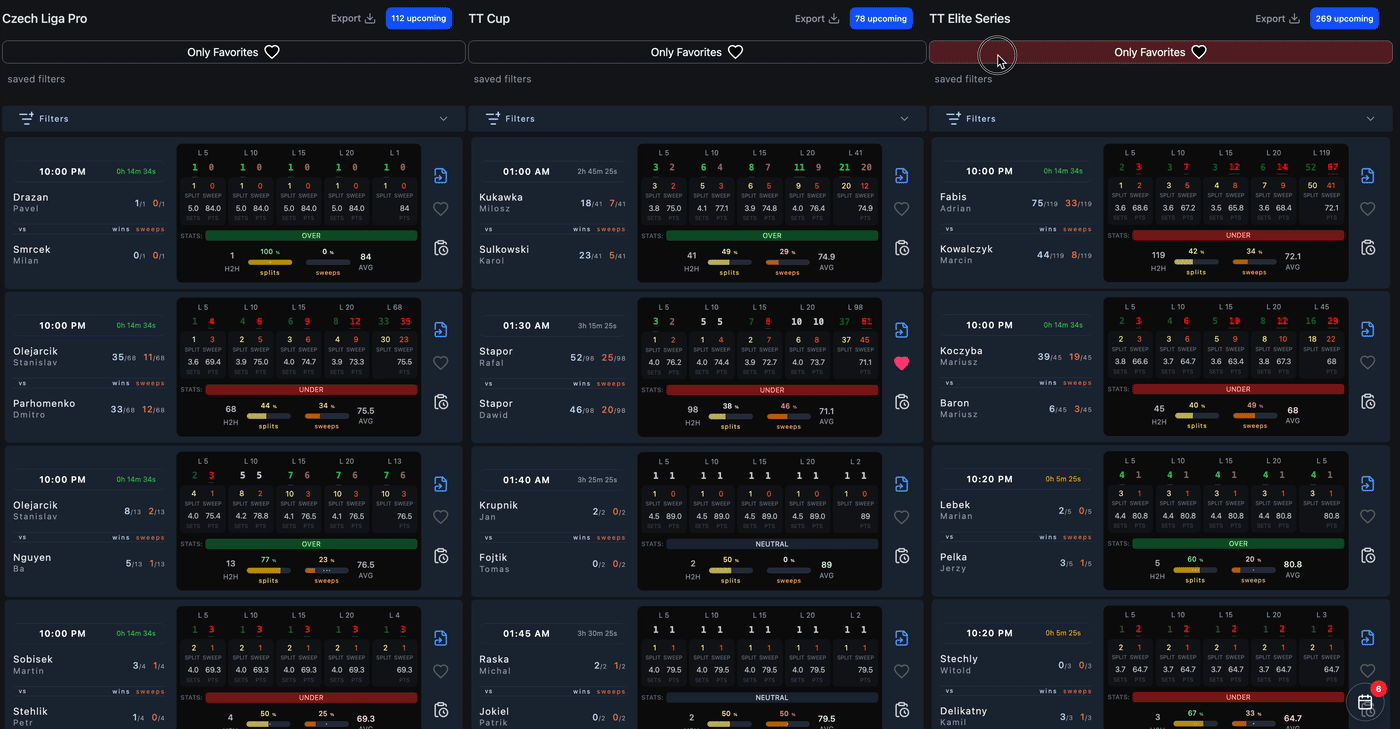Open document icon for Krupnik vs Fojtik
Viewport: 1400px width, 729px height.
pyautogui.click(x=902, y=484)
